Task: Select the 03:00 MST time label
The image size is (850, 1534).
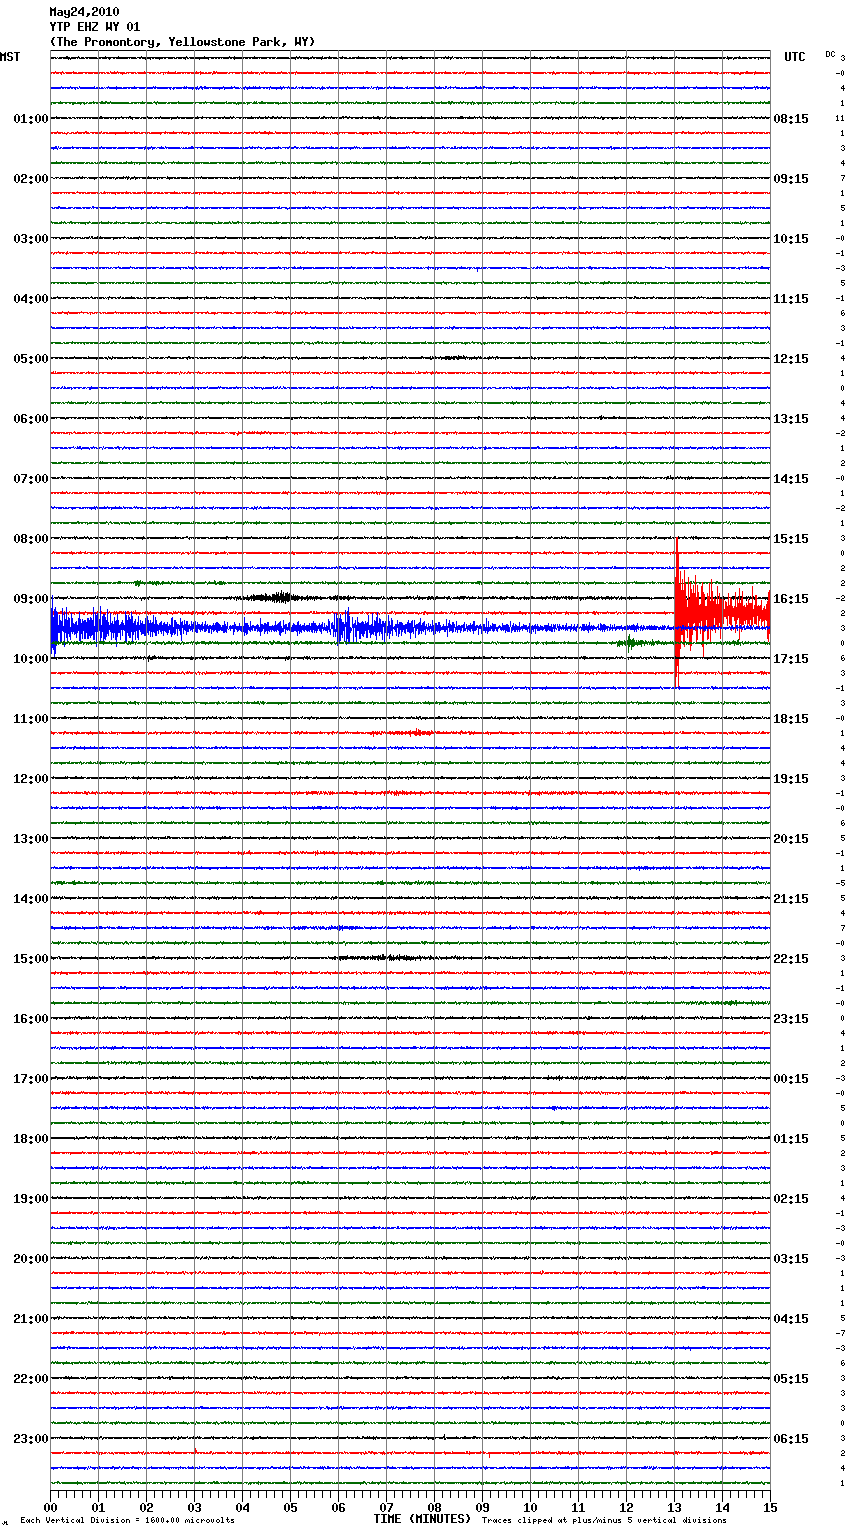Action: (30, 239)
